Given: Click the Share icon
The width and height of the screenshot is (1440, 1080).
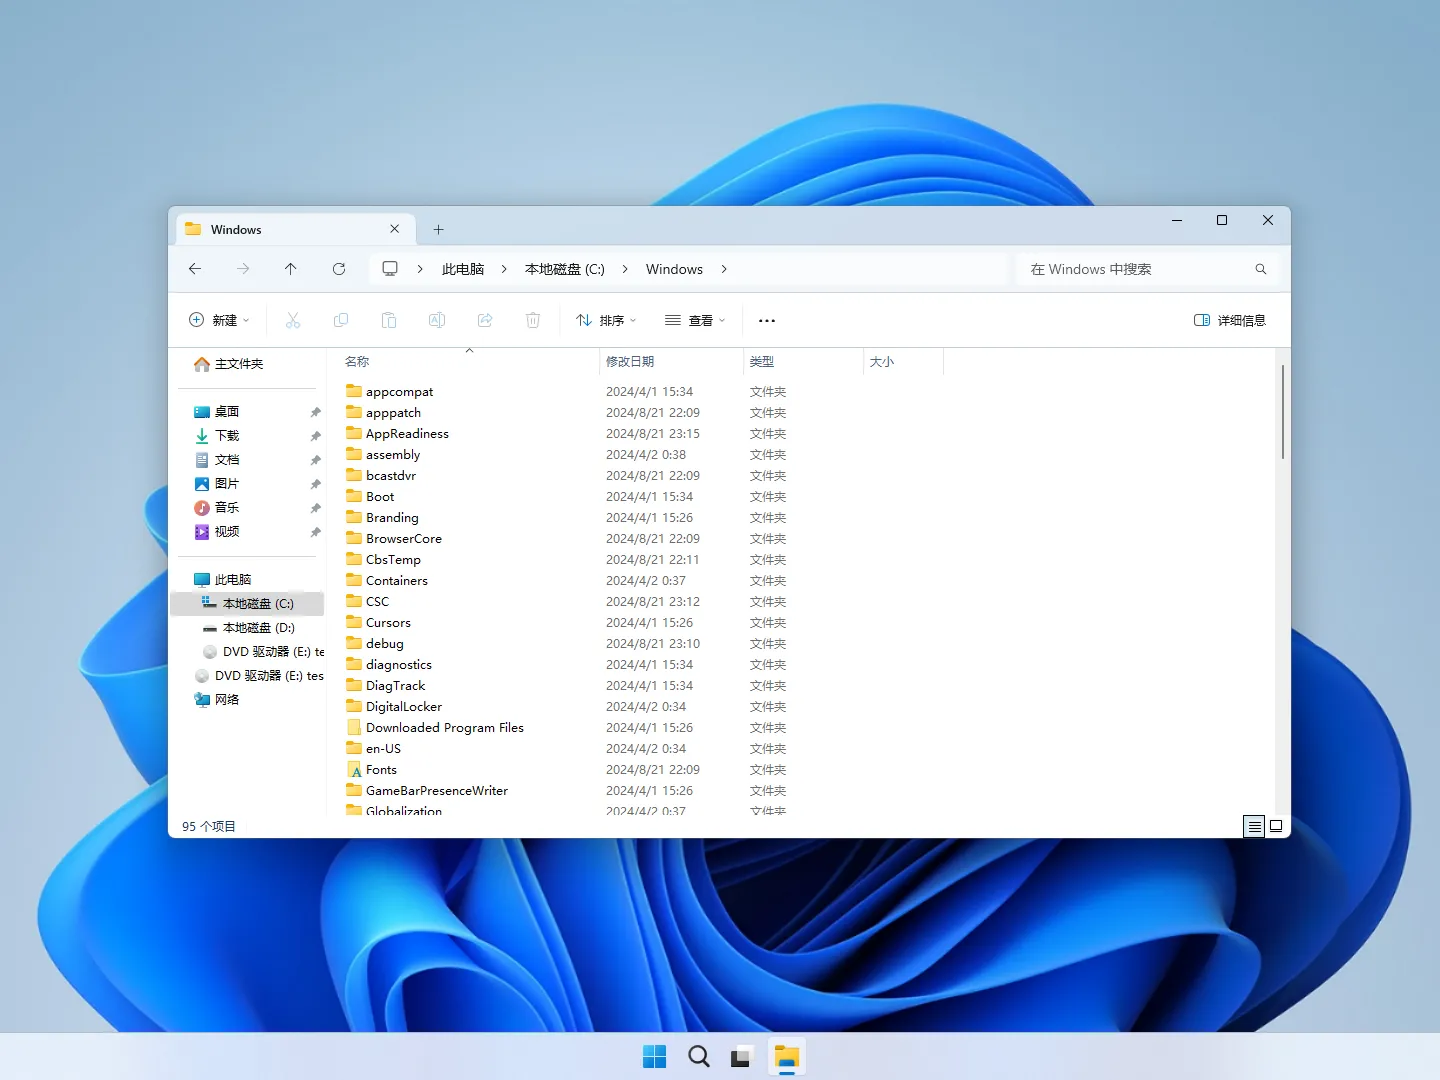Looking at the screenshot, I should (x=485, y=320).
